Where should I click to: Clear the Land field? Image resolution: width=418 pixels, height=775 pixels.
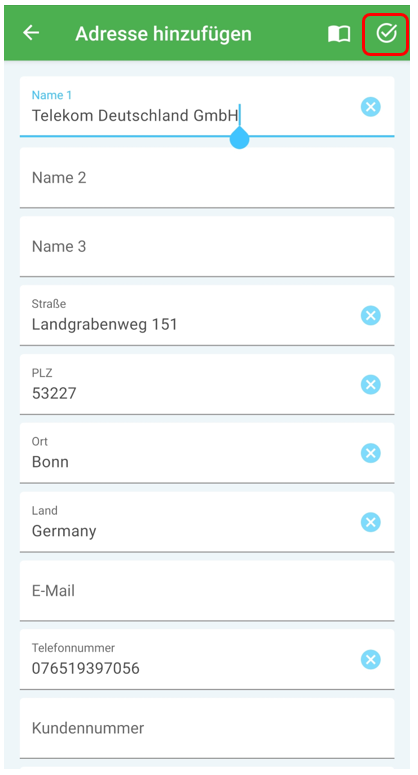click(x=371, y=522)
